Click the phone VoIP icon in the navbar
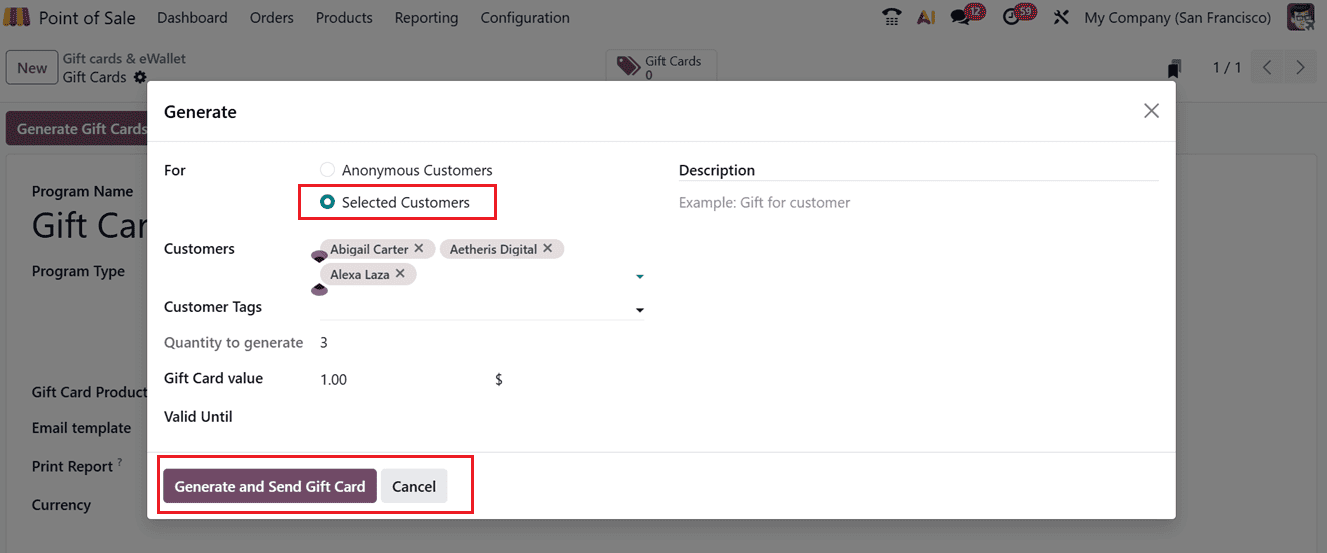Image resolution: width=1327 pixels, height=553 pixels. click(x=892, y=18)
